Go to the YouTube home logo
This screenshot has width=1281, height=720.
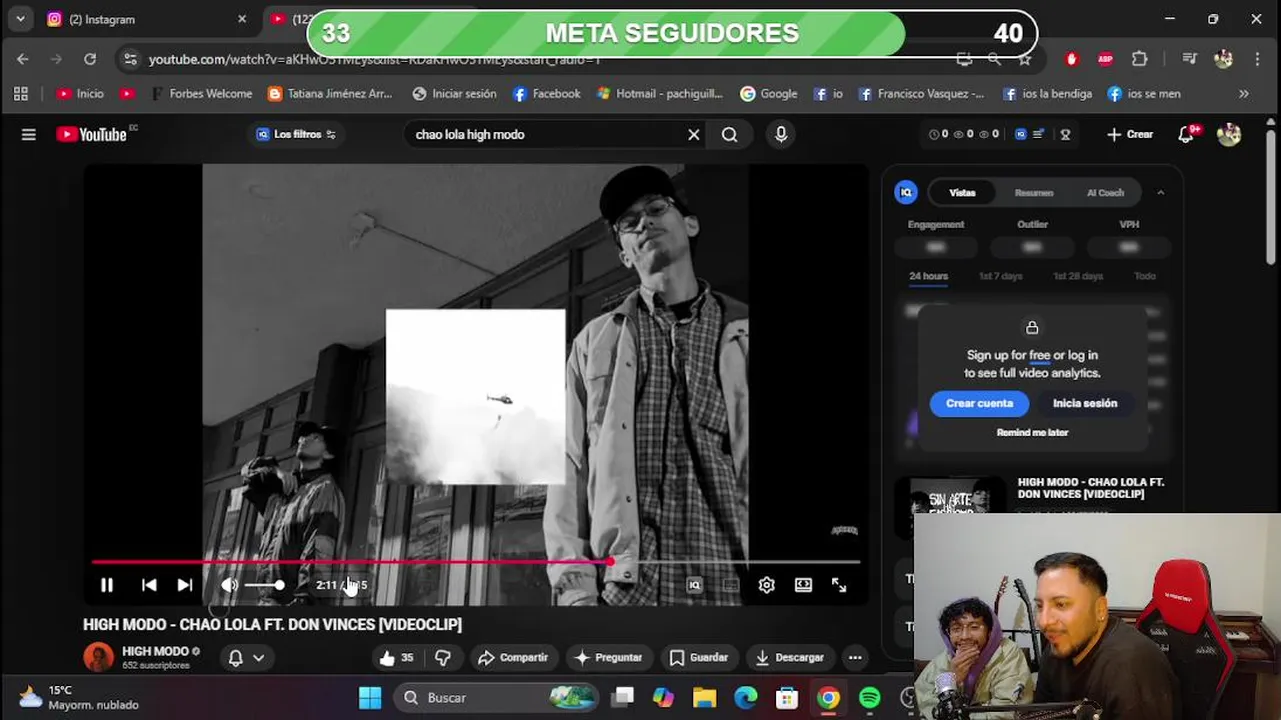click(92, 134)
